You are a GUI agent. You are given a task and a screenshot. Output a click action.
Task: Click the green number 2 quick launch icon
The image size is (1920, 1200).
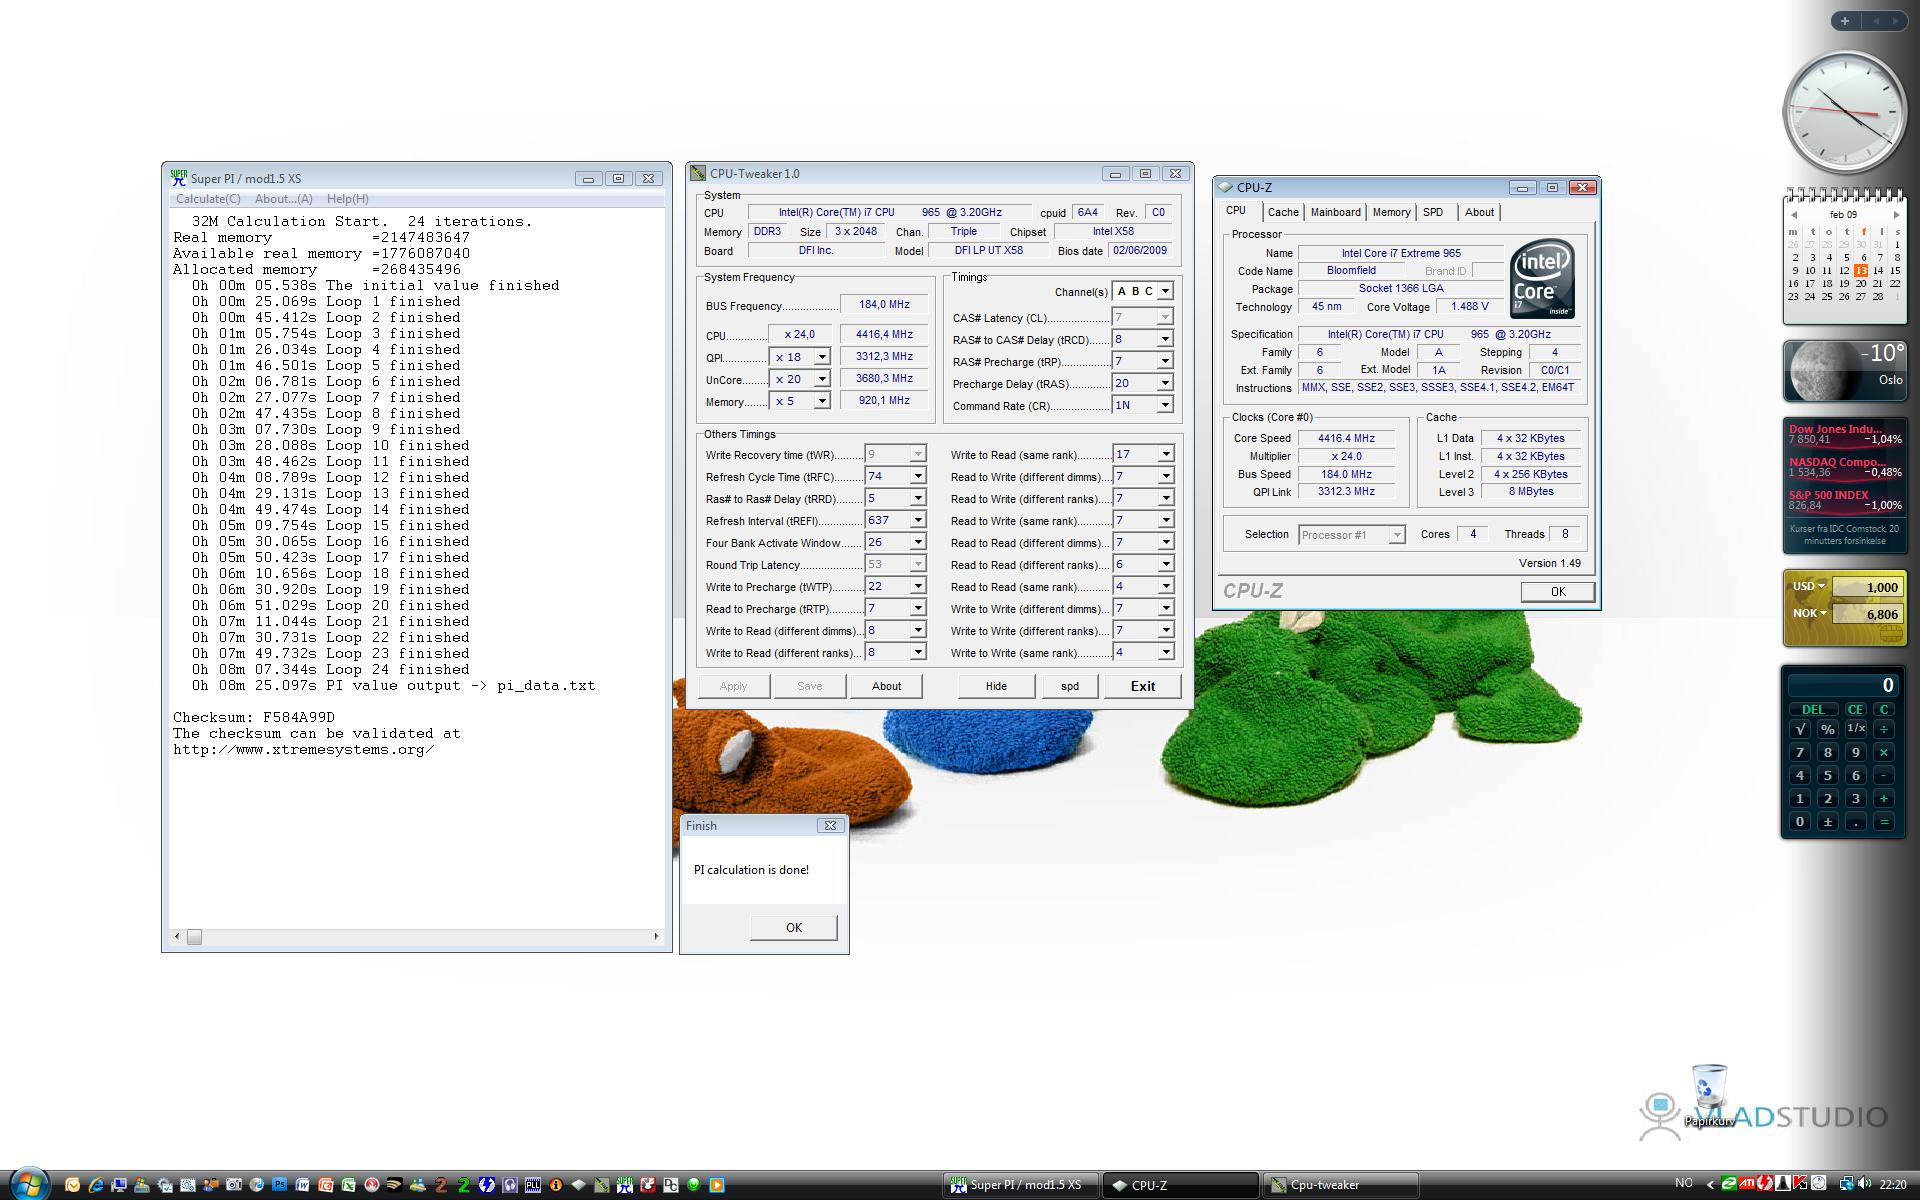tap(464, 1185)
